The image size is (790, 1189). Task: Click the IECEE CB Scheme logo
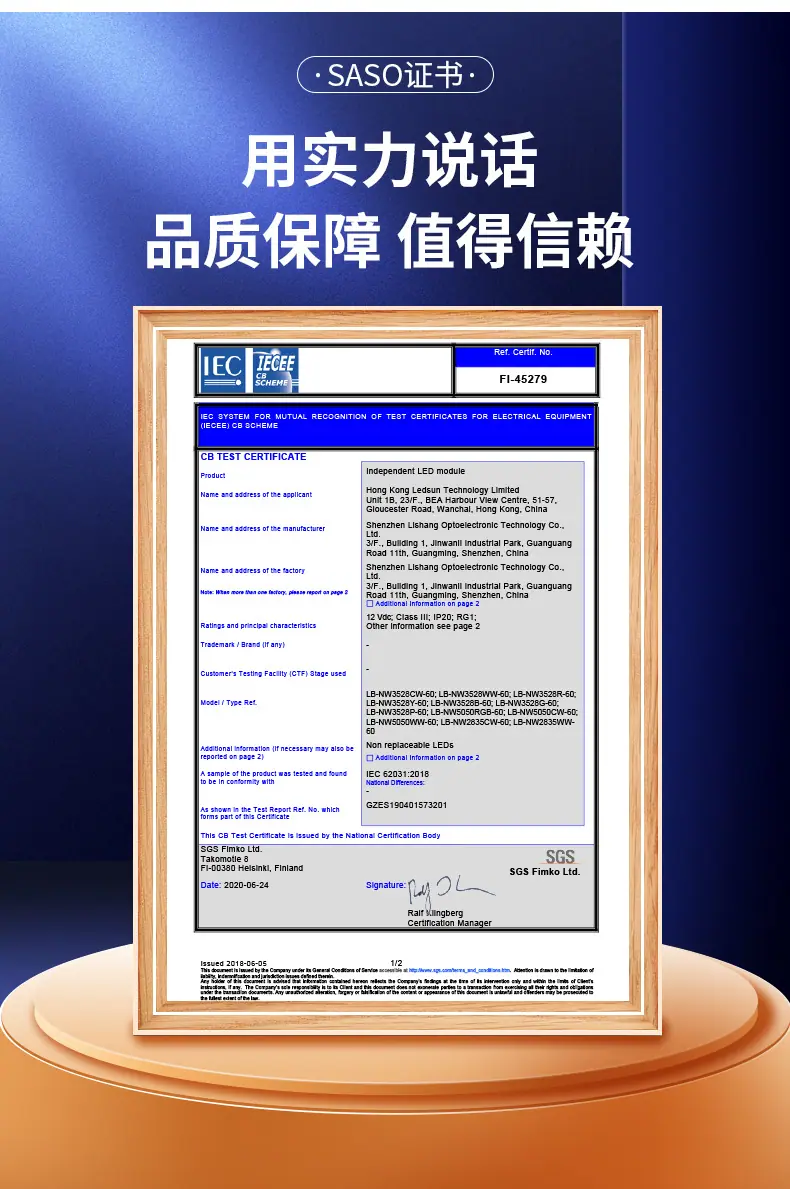tap(275, 370)
